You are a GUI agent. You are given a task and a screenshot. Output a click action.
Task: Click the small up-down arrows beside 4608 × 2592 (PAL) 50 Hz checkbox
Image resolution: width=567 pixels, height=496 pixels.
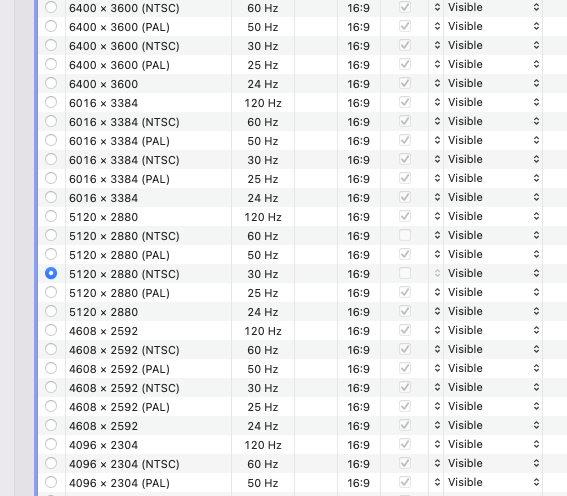(438, 368)
